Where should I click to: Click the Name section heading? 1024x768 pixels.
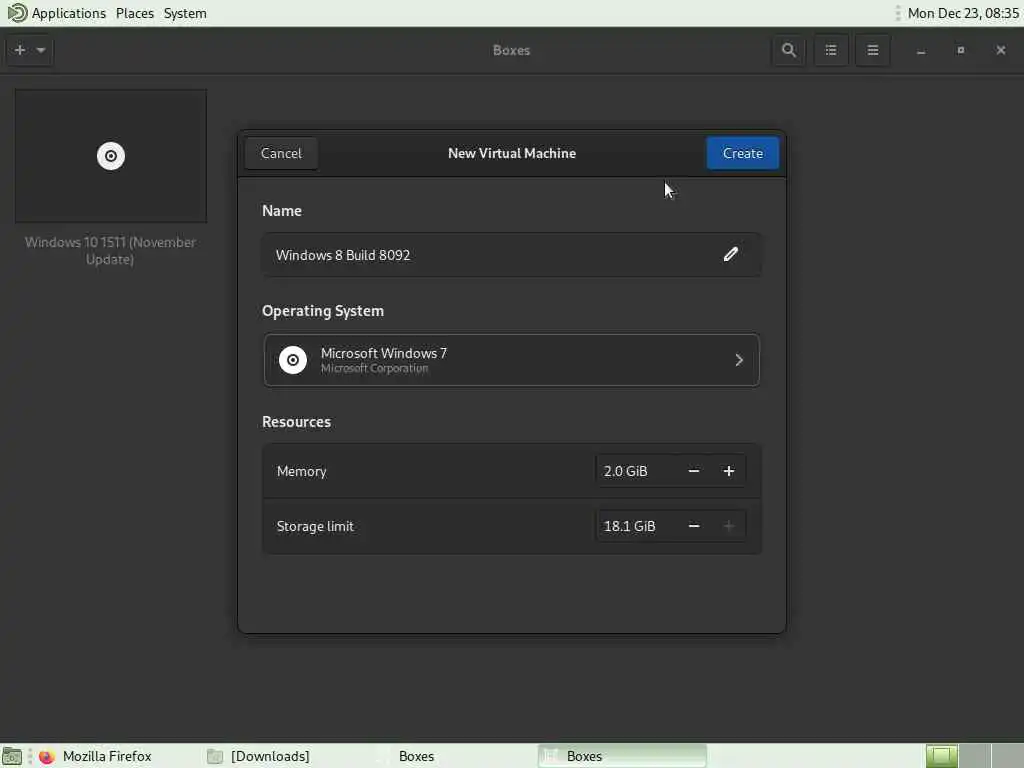281,211
